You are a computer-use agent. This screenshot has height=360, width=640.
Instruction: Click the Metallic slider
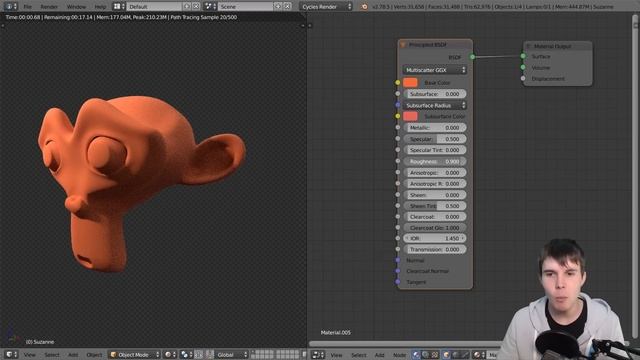435,128
